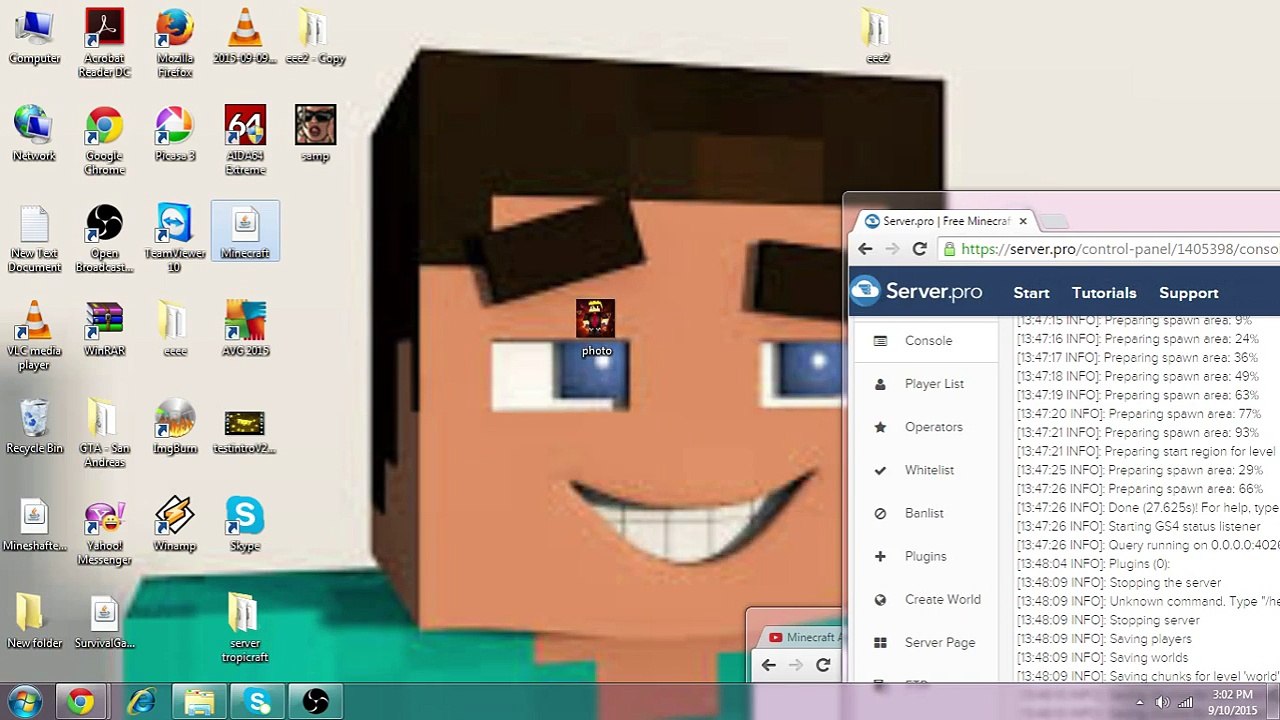Select the samp desktop icon

(x=315, y=133)
